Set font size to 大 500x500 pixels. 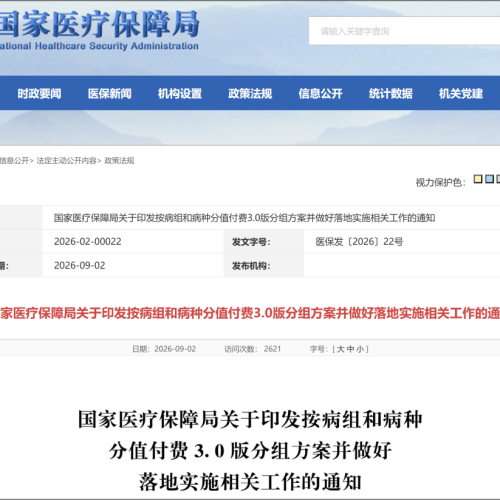point(340,349)
